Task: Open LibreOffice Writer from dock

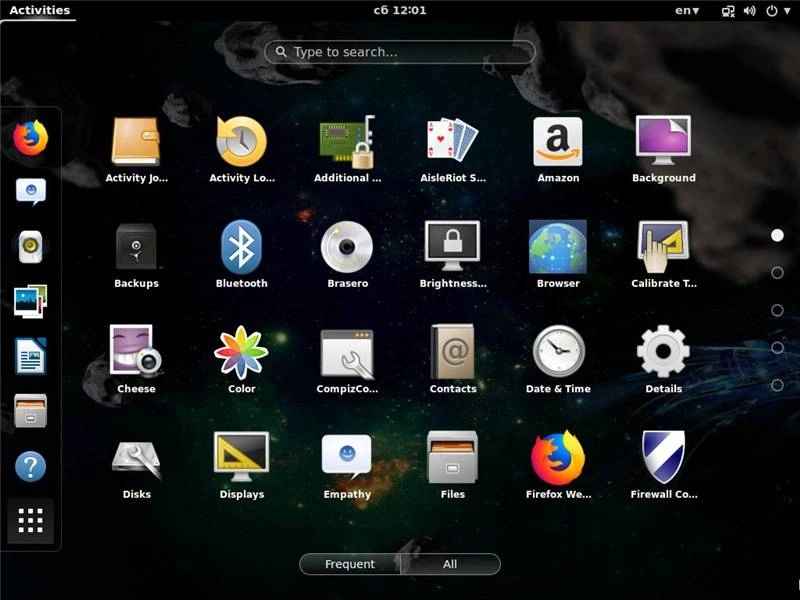Action: [31, 356]
